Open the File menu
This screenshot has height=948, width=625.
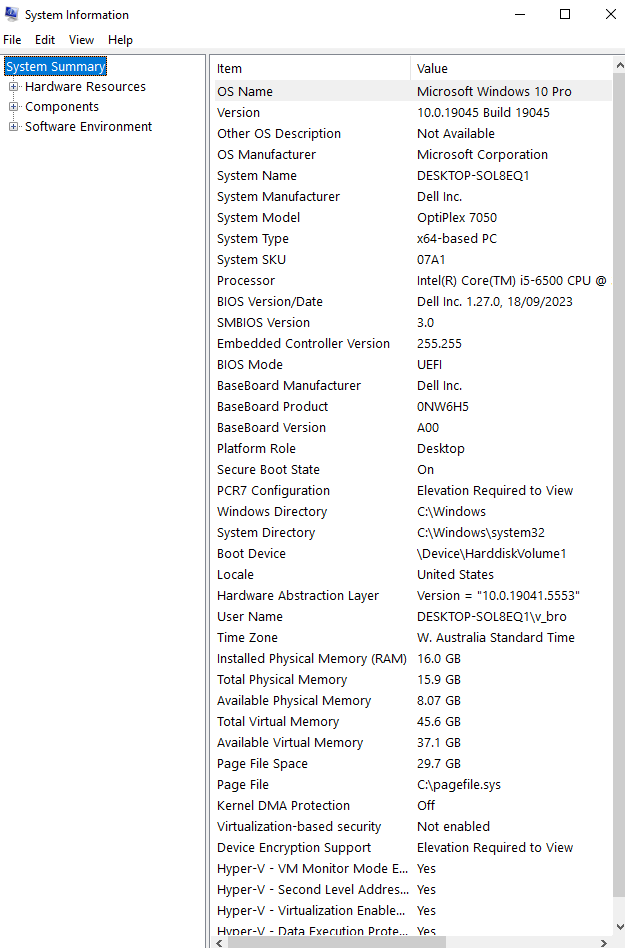point(12,40)
